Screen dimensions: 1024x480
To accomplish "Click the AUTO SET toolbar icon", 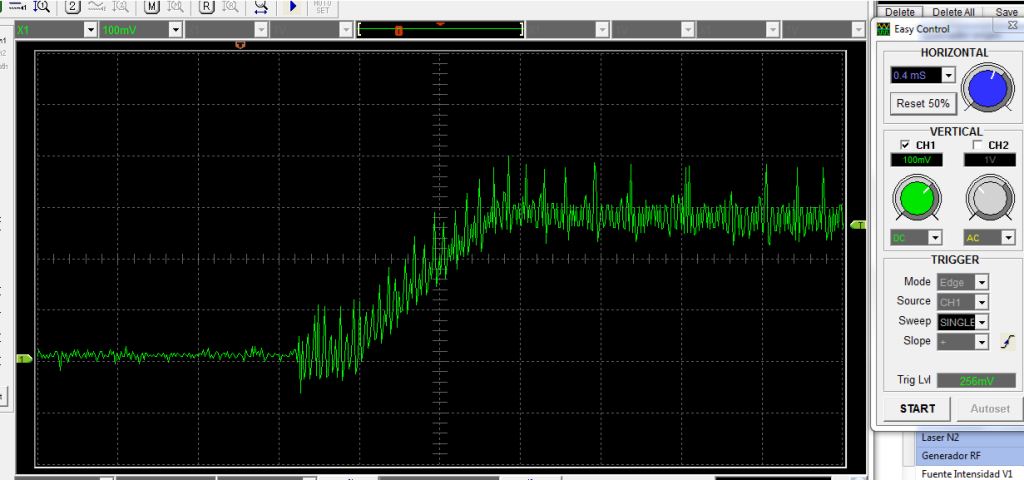I will [x=322, y=6].
